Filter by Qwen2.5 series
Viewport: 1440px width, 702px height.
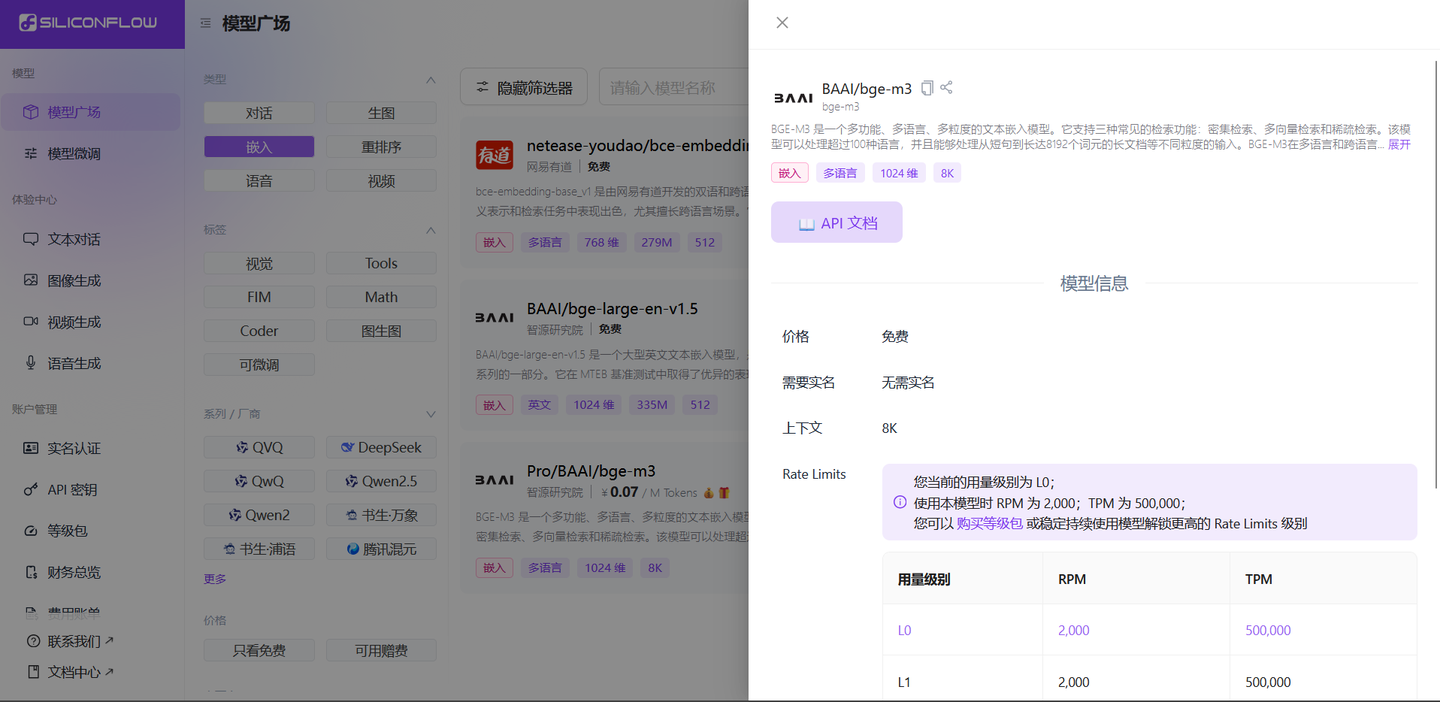coord(381,481)
